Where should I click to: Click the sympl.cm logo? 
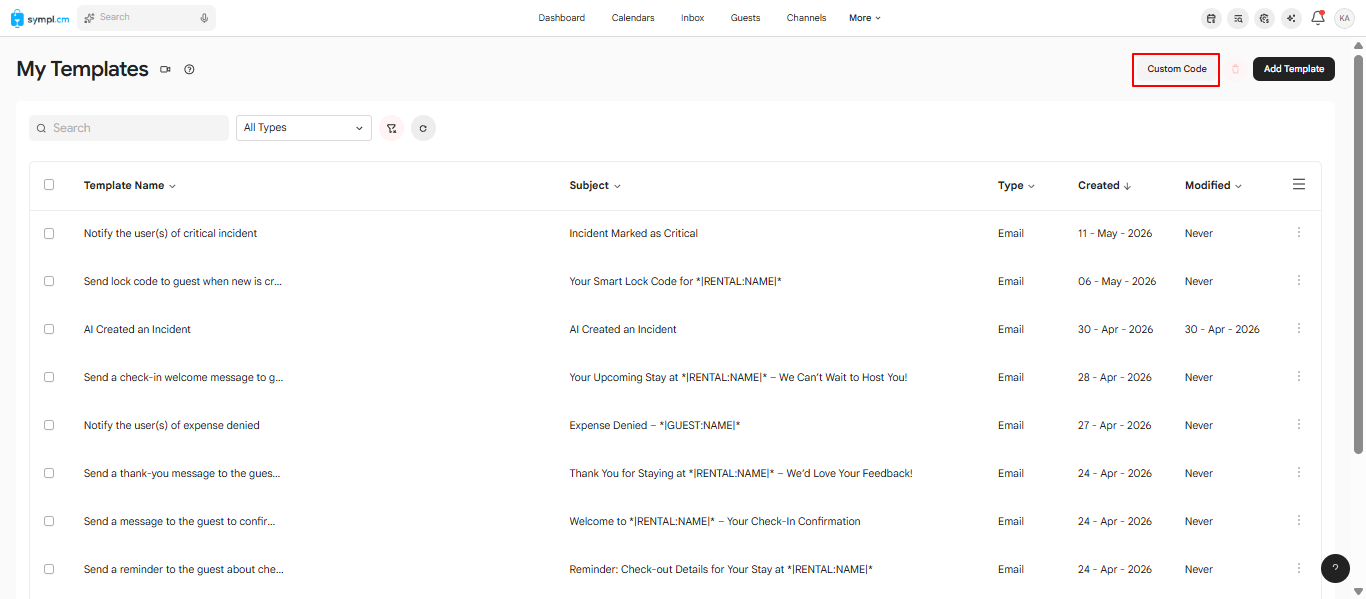coord(40,18)
